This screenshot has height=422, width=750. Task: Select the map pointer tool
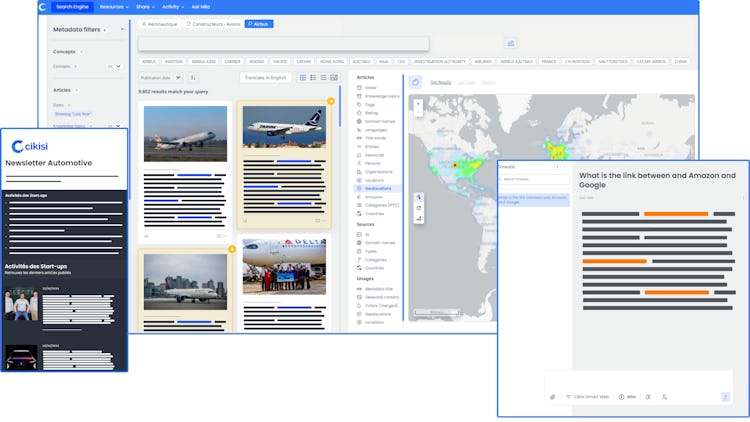click(x=419, y=197)
